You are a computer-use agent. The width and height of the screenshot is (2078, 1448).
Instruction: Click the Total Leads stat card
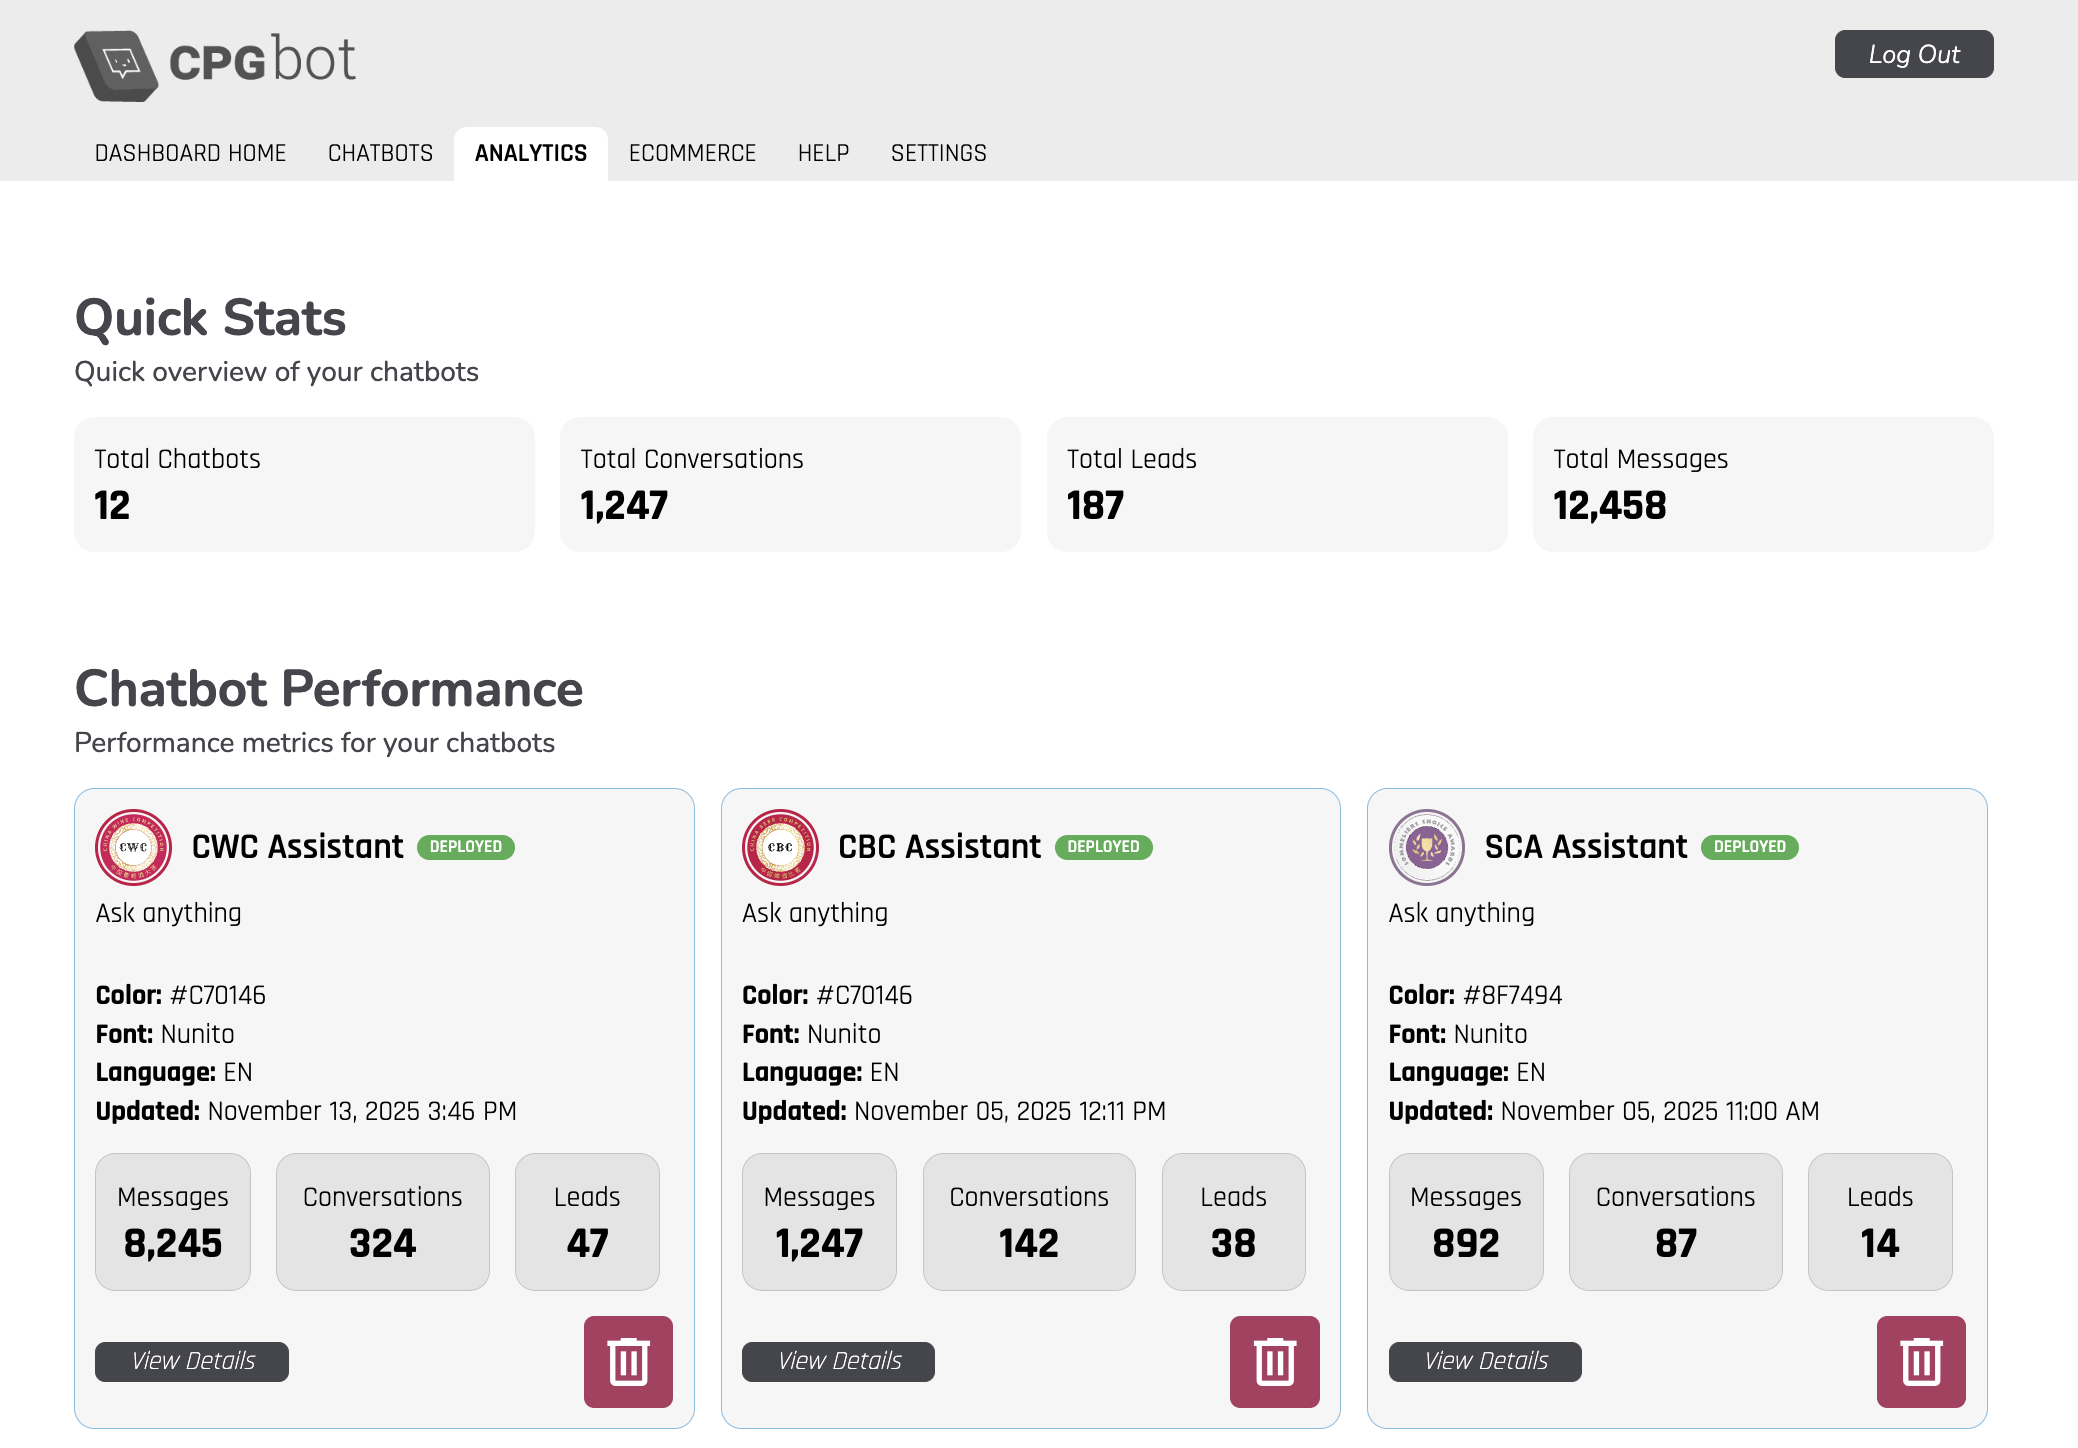coord(1277,484)
